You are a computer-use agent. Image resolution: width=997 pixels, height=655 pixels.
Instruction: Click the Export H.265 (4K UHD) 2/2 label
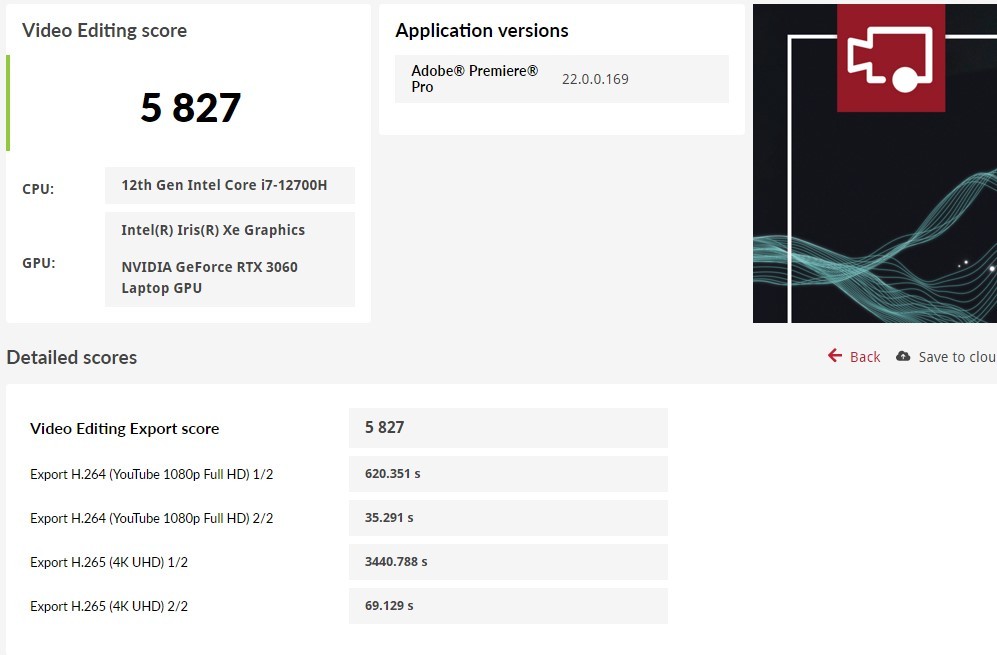click(x=109, y=606)
